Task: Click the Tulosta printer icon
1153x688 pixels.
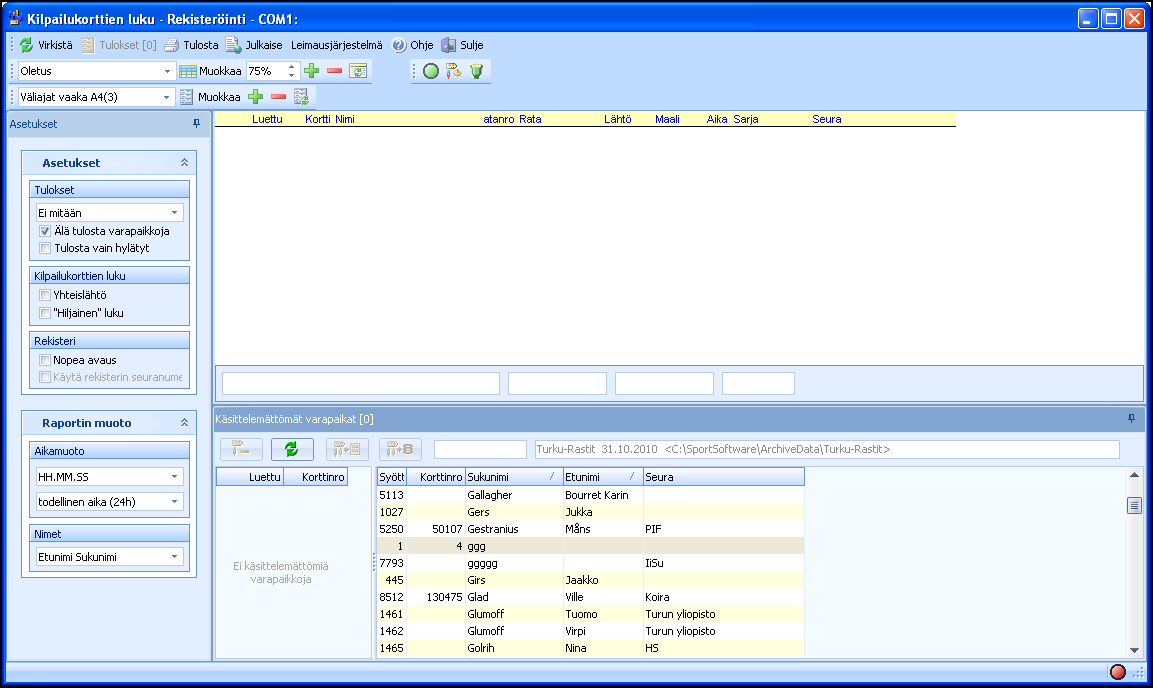Action: pos(171,45)
